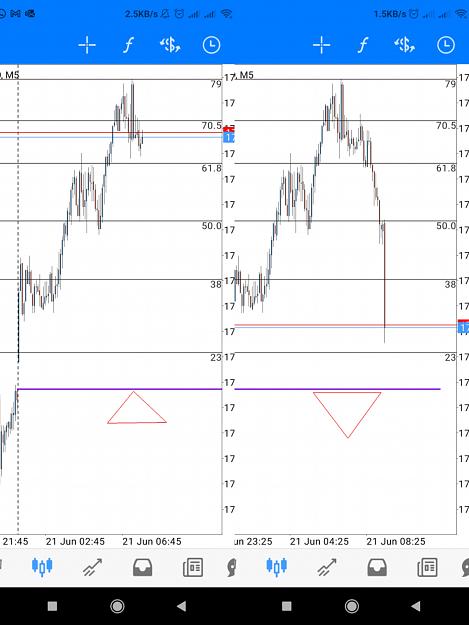
Task: Tap 23 Fibonacci label in right chart
Action: pyautogui.click(x=450, y=358)
